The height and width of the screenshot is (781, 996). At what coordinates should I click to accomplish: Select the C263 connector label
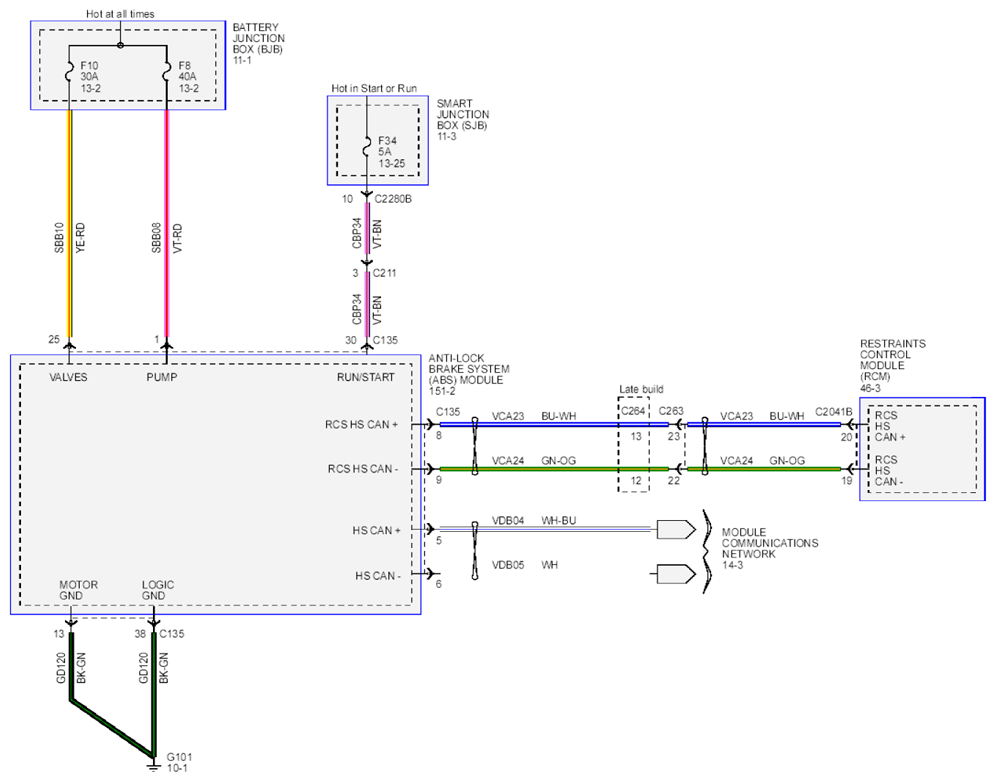(x=671, y=411)
